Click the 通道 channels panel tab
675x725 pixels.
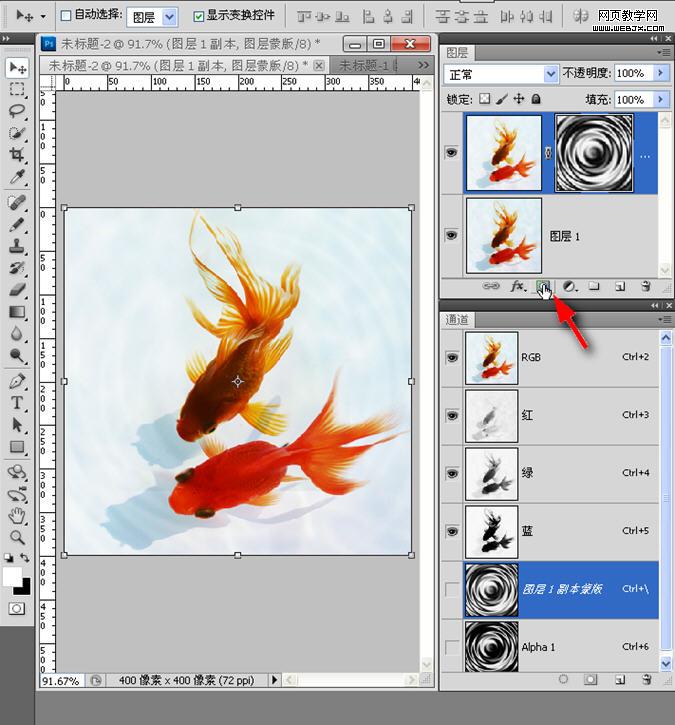point(457,319)
